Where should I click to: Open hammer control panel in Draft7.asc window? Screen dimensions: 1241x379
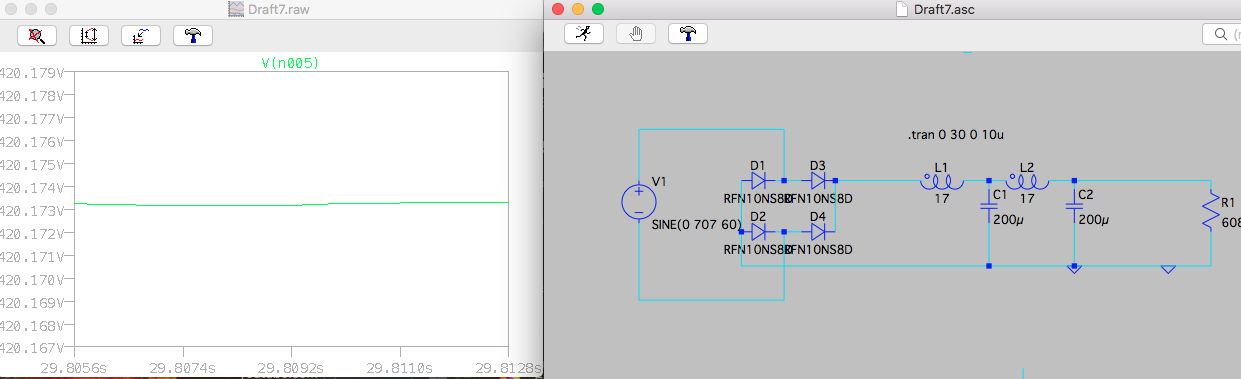(688, 33)
